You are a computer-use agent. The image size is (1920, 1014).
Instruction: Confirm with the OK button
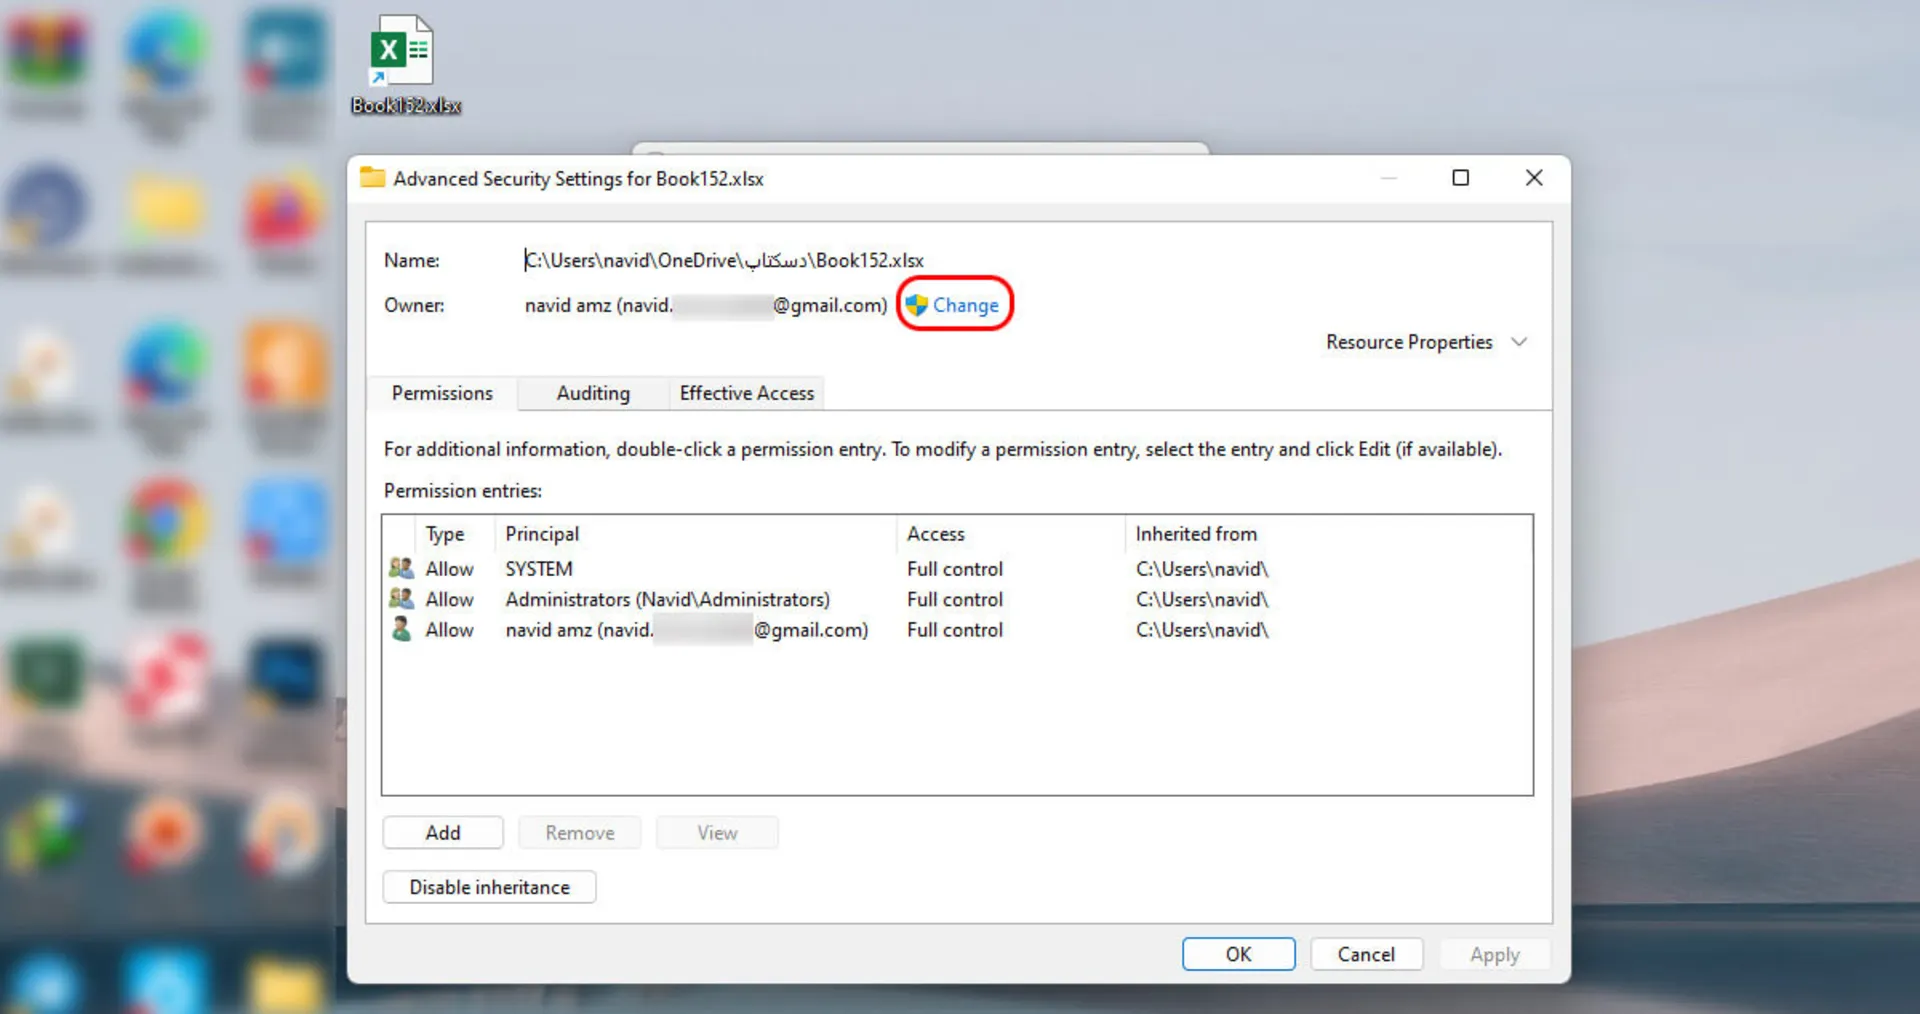tap(1239, 954)
